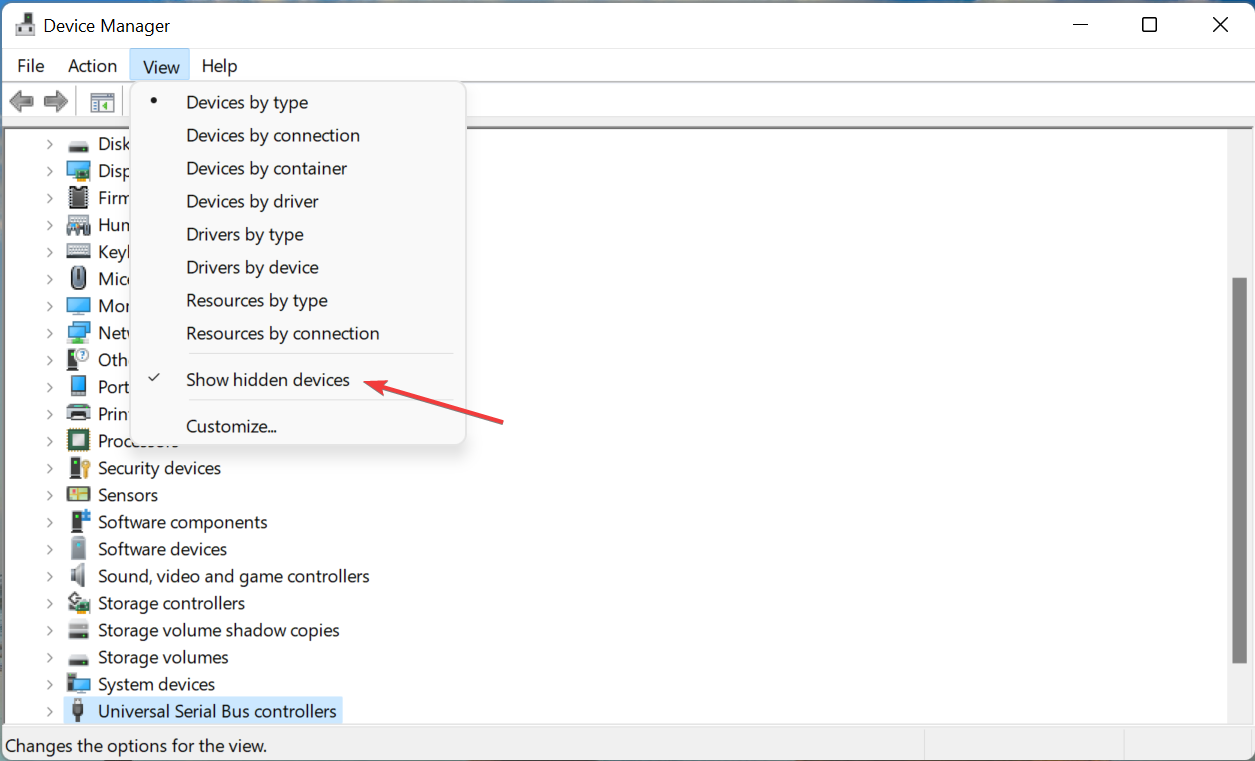The width and height of the screenshot is (1255, 761).
Task: Select the Firmware category icon
Action: pos(78,198)
